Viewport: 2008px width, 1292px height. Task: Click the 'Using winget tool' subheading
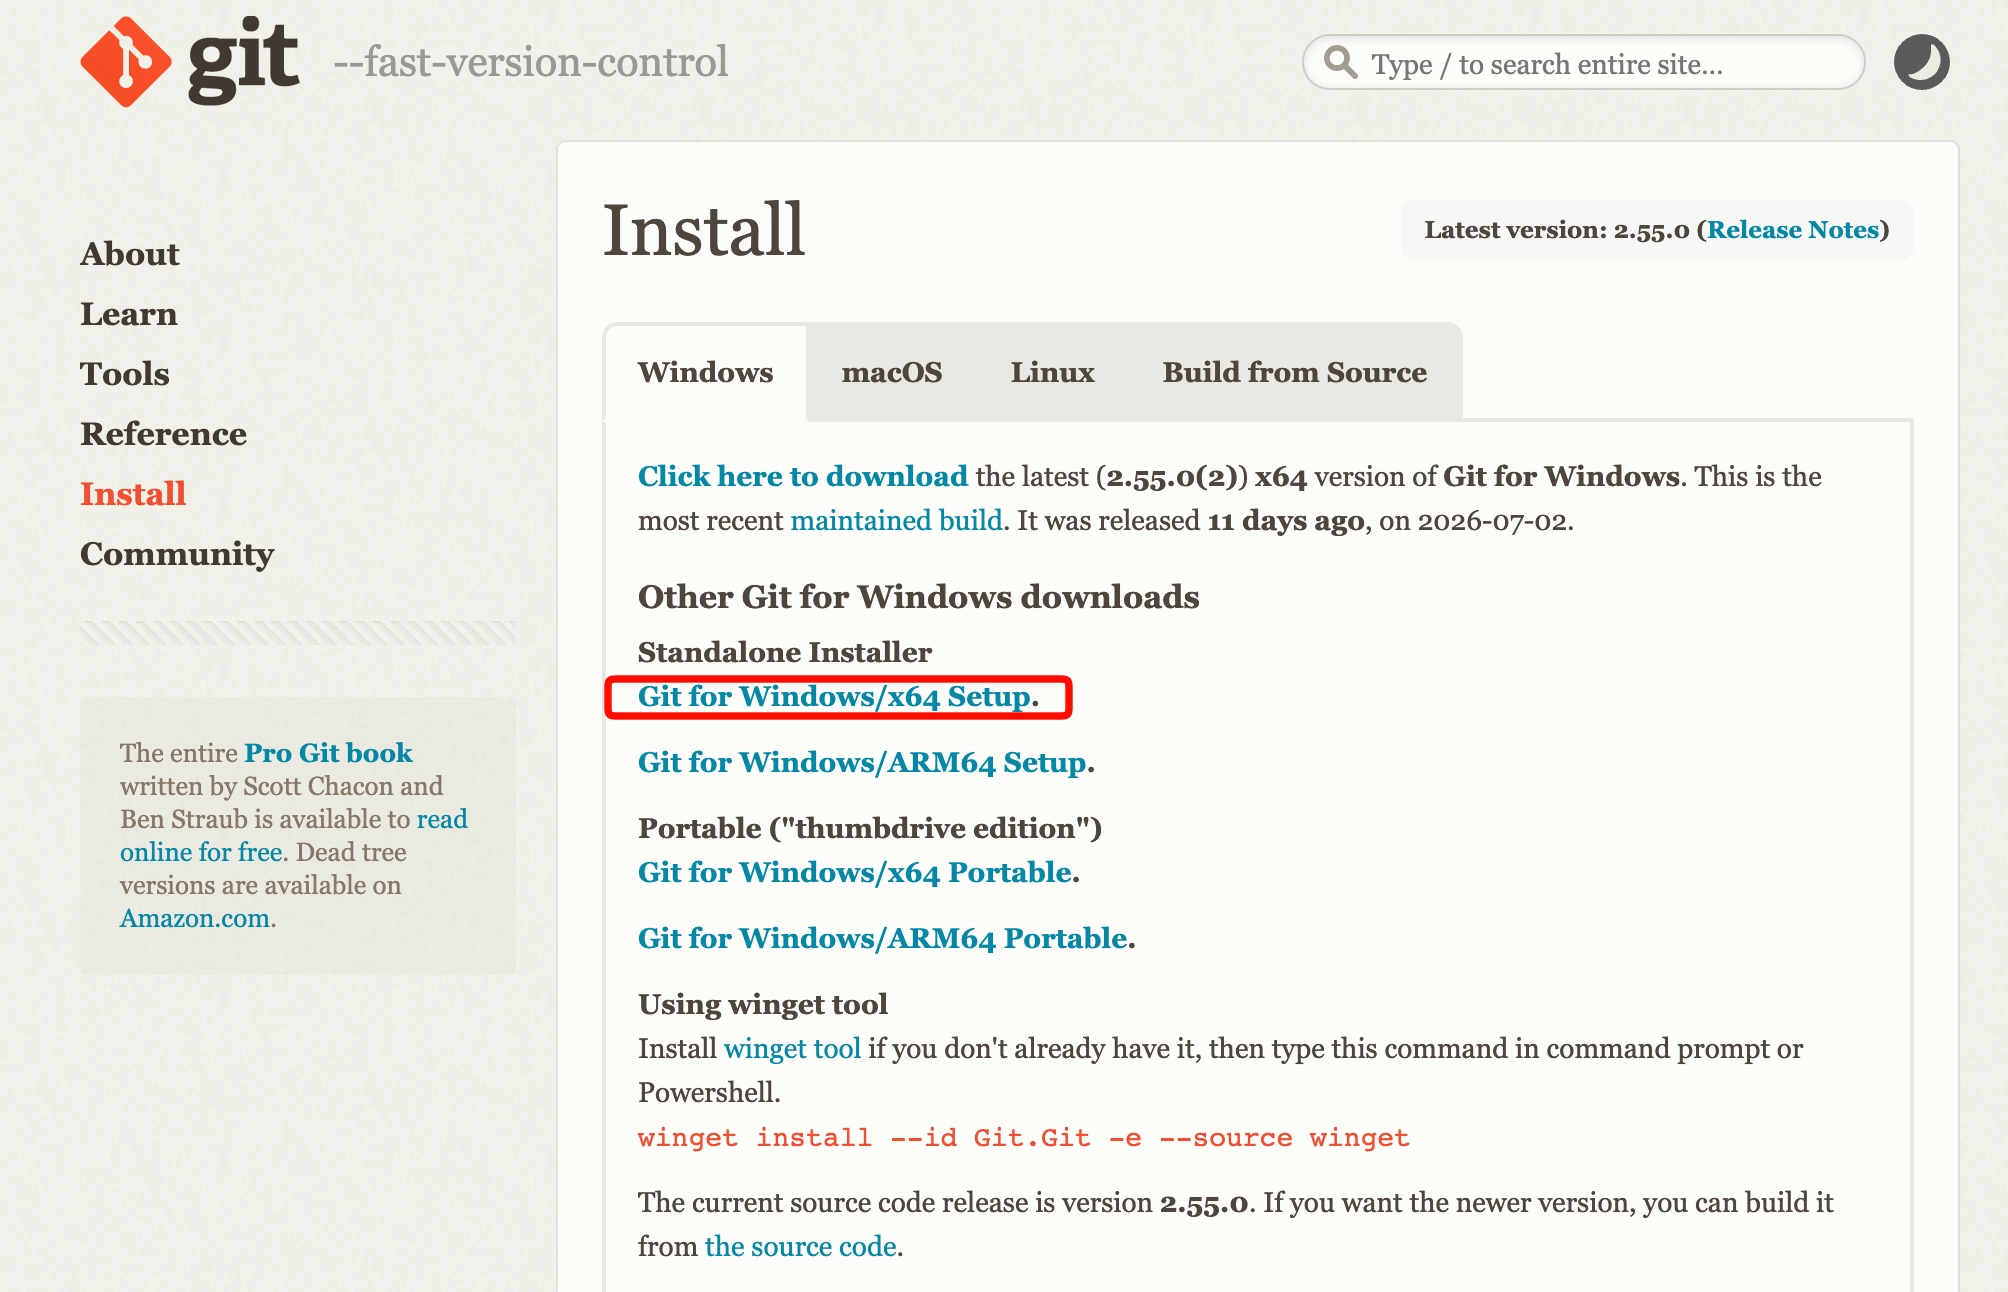[763, 1004]
